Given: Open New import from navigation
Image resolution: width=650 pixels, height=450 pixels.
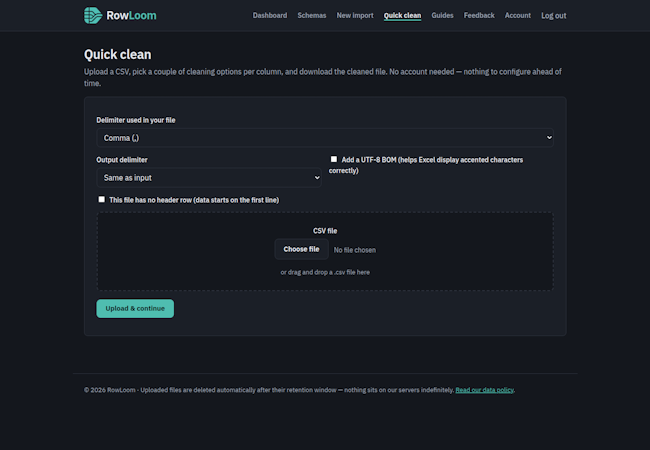Looking at the screenshot, I should pos(355,15).
